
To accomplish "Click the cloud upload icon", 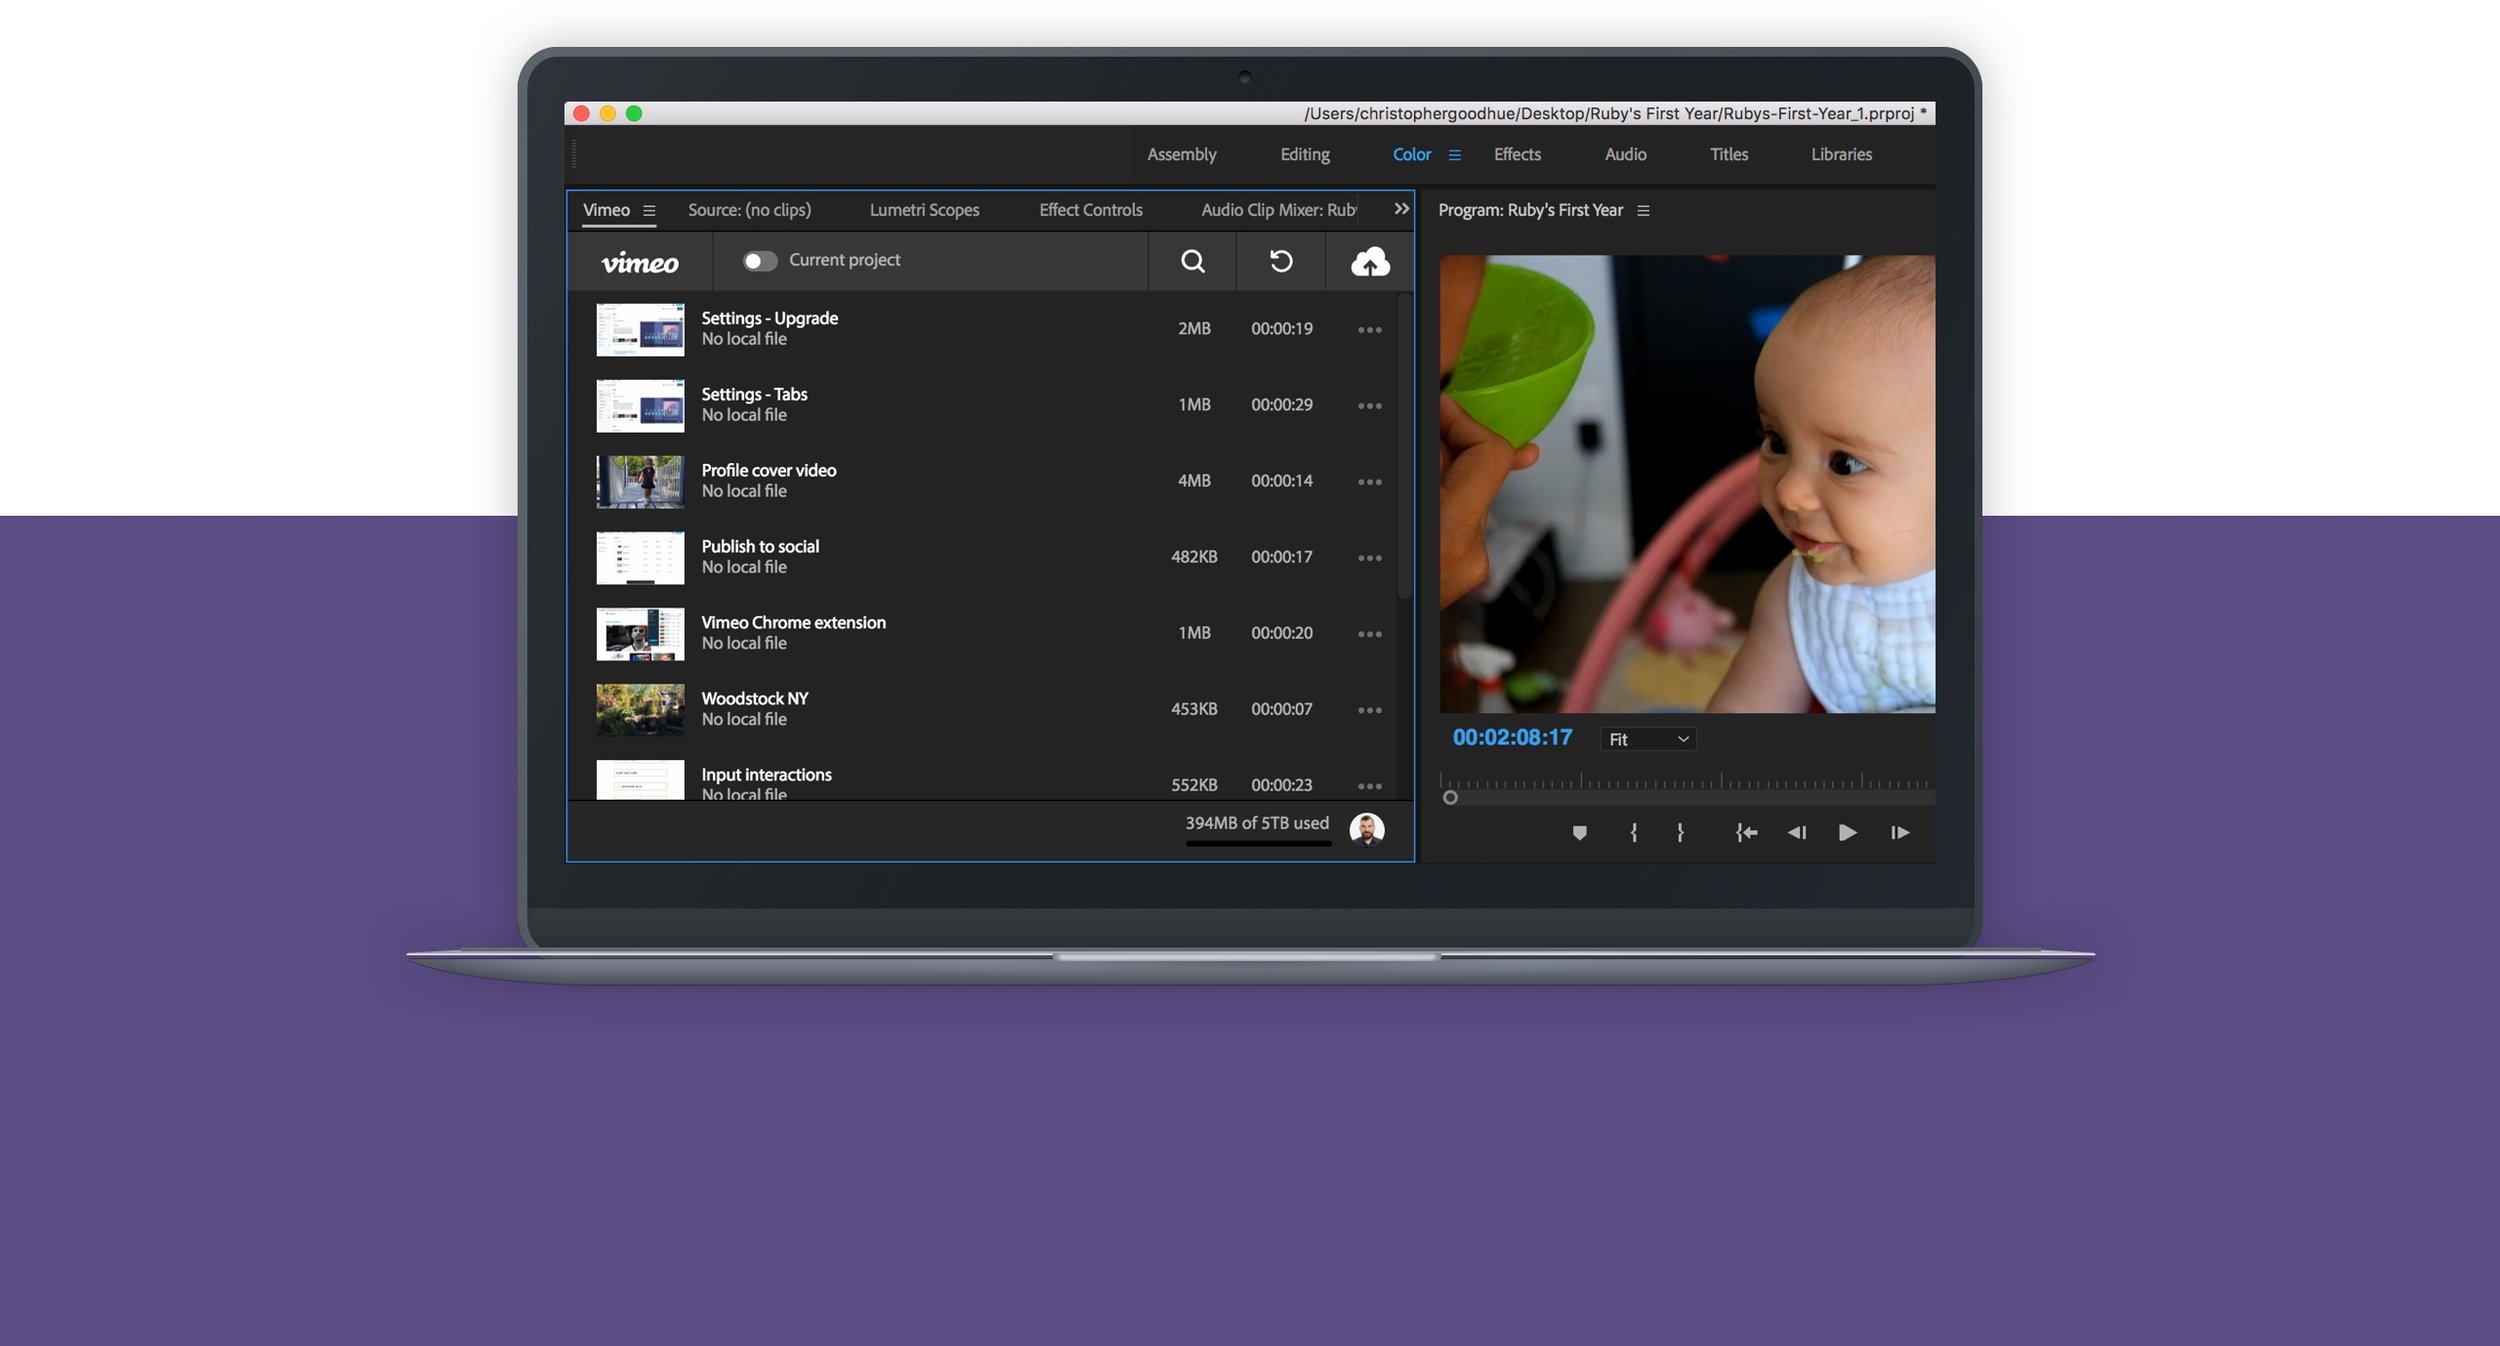I will tap(1370, 261).
